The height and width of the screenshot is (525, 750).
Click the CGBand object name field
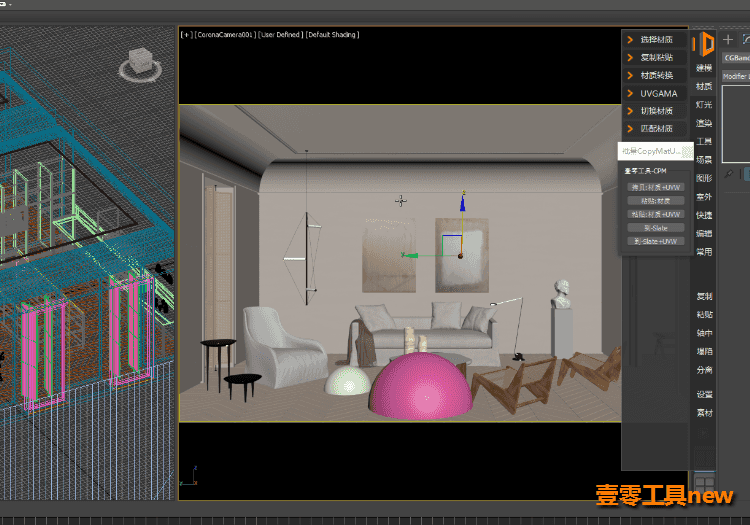point(736,58)
